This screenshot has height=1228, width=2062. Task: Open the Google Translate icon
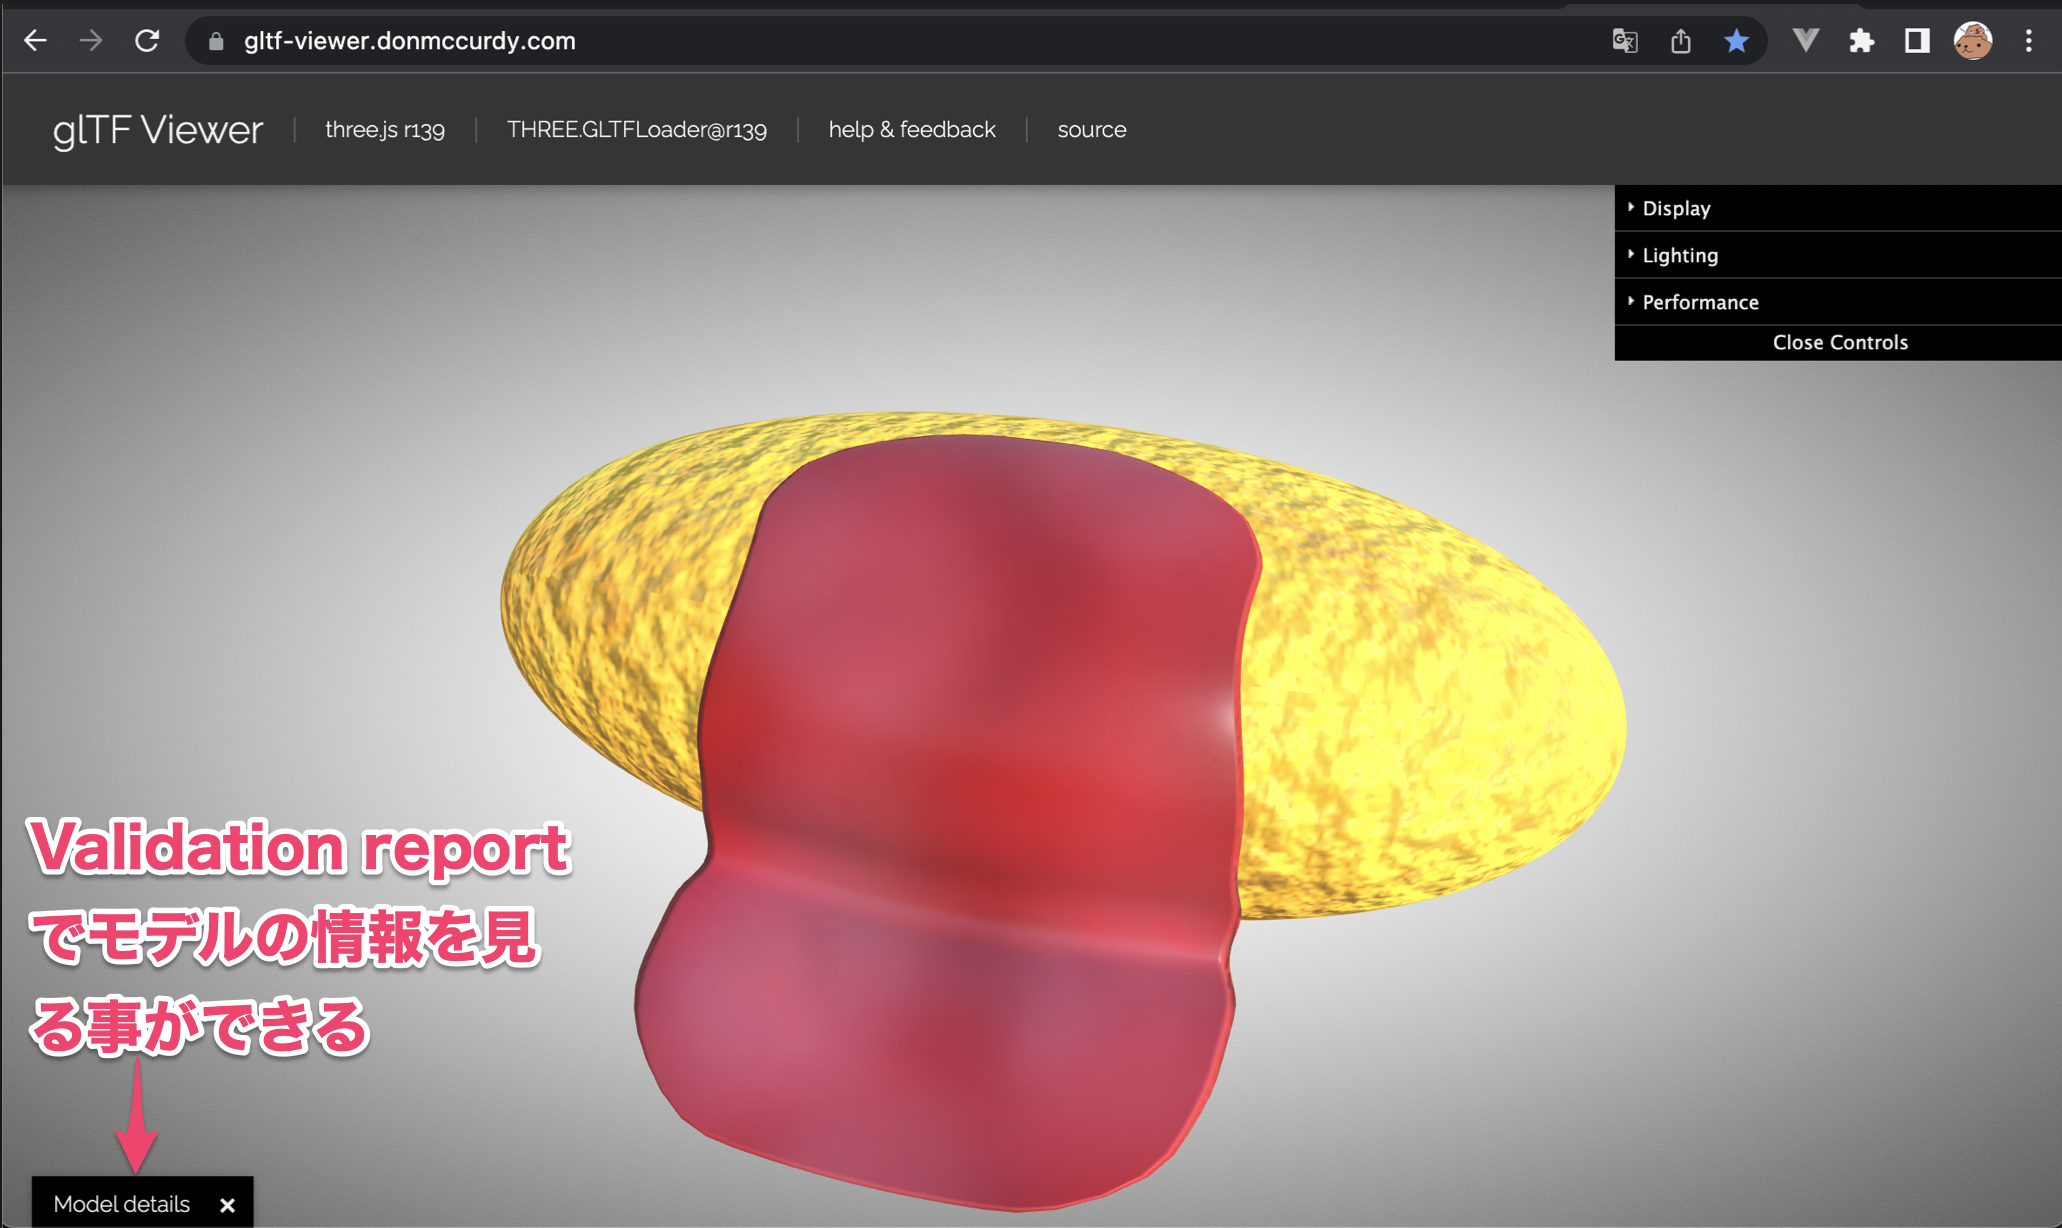tap(1625, 41)
